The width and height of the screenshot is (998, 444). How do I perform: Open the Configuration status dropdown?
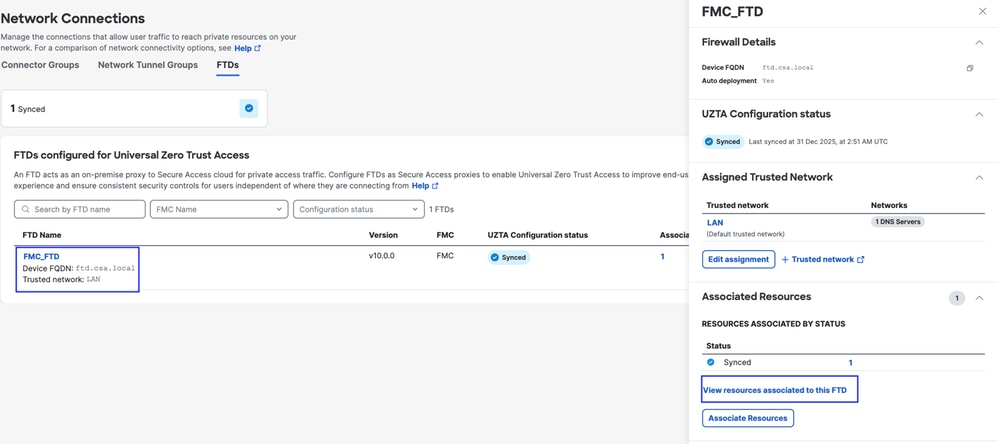point(359,209)
